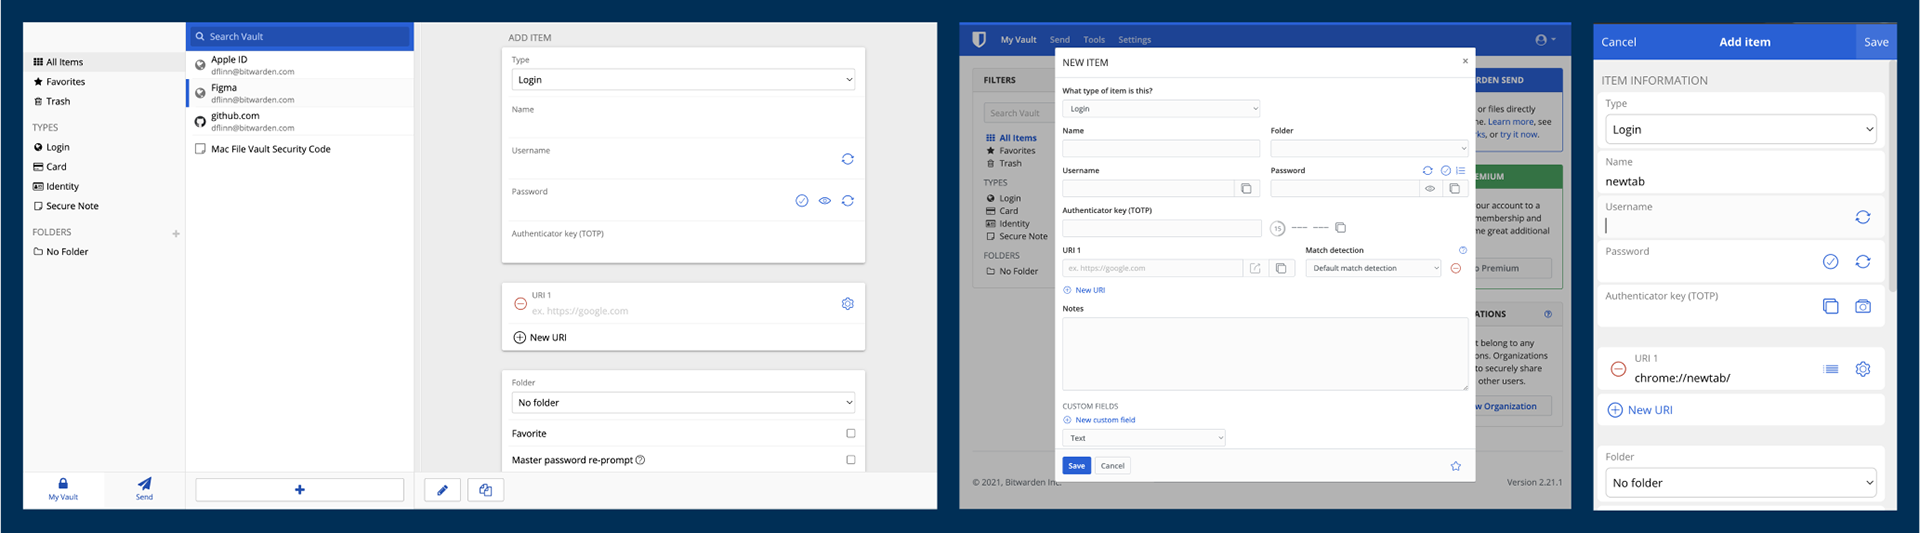Remove URI 1 in the desktop app form
The width and height of the screenshot is (1920, 533).
tap(520, 303)
